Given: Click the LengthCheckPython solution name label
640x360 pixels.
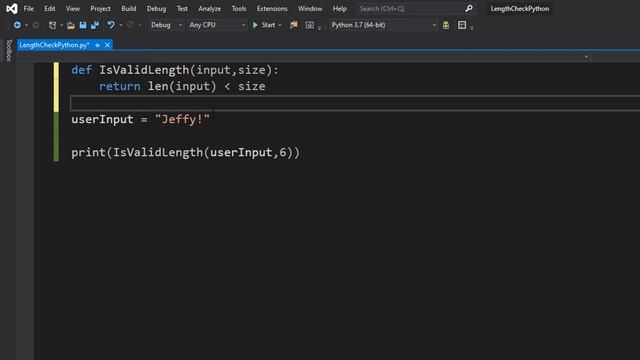Looking at the screenshot, I should [x=520, y=9].
